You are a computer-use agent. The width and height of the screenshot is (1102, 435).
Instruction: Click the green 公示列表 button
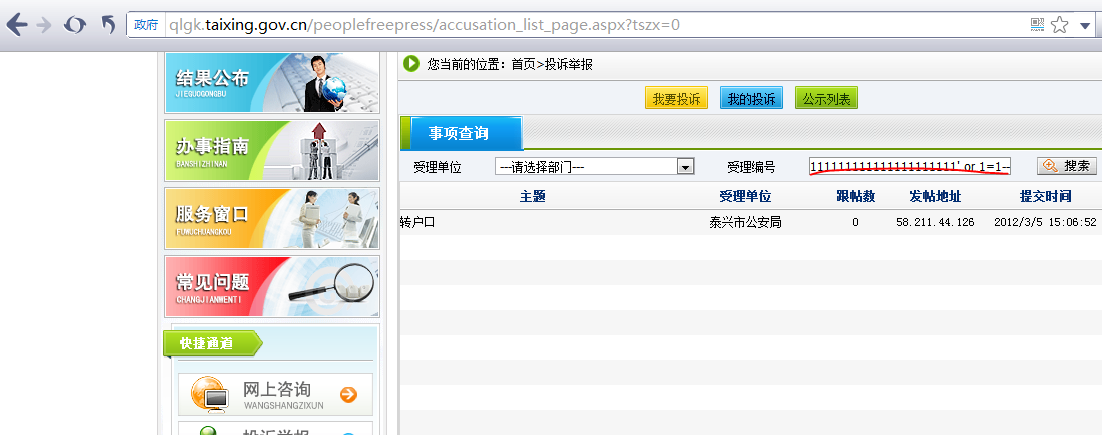click(826, 99)
